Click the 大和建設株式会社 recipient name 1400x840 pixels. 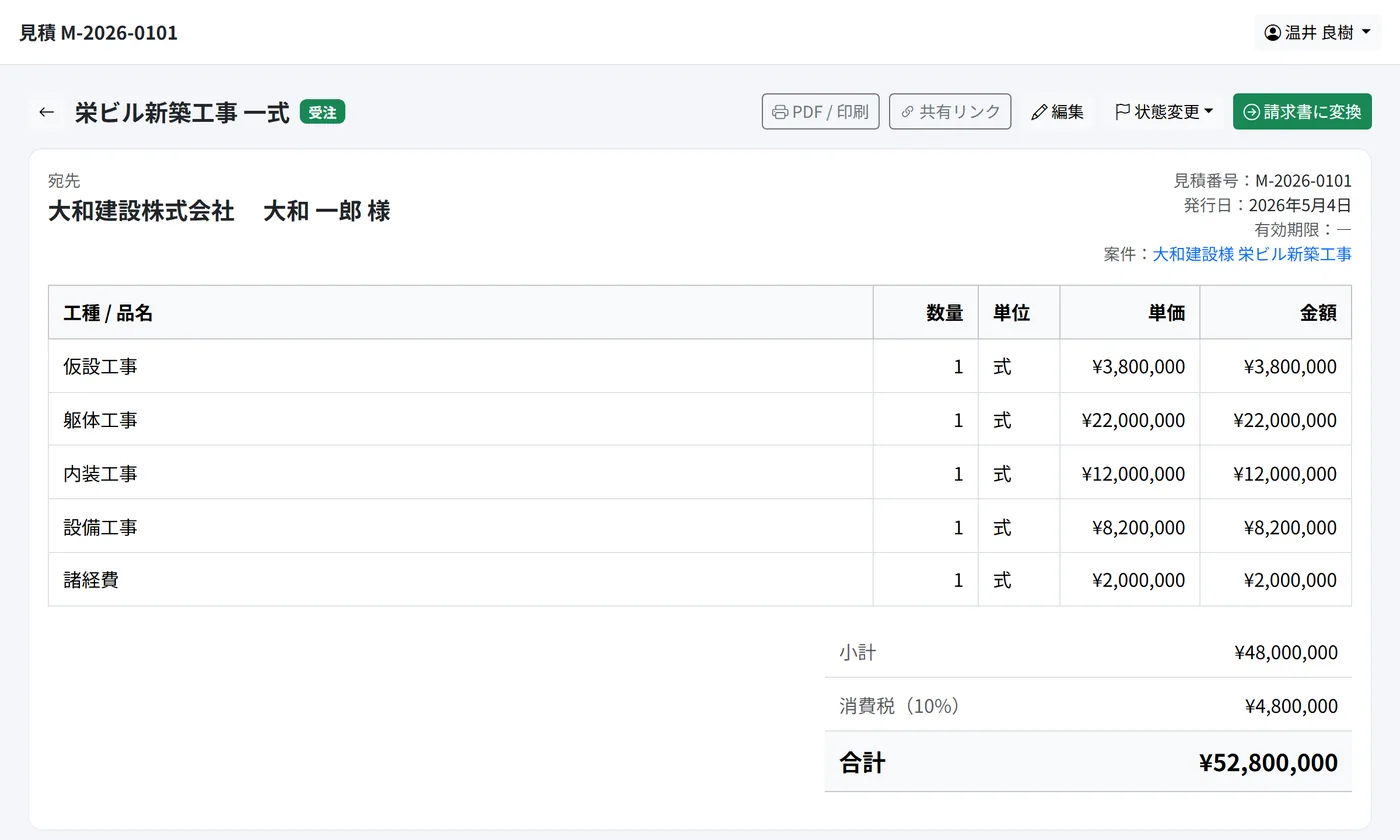141,211
